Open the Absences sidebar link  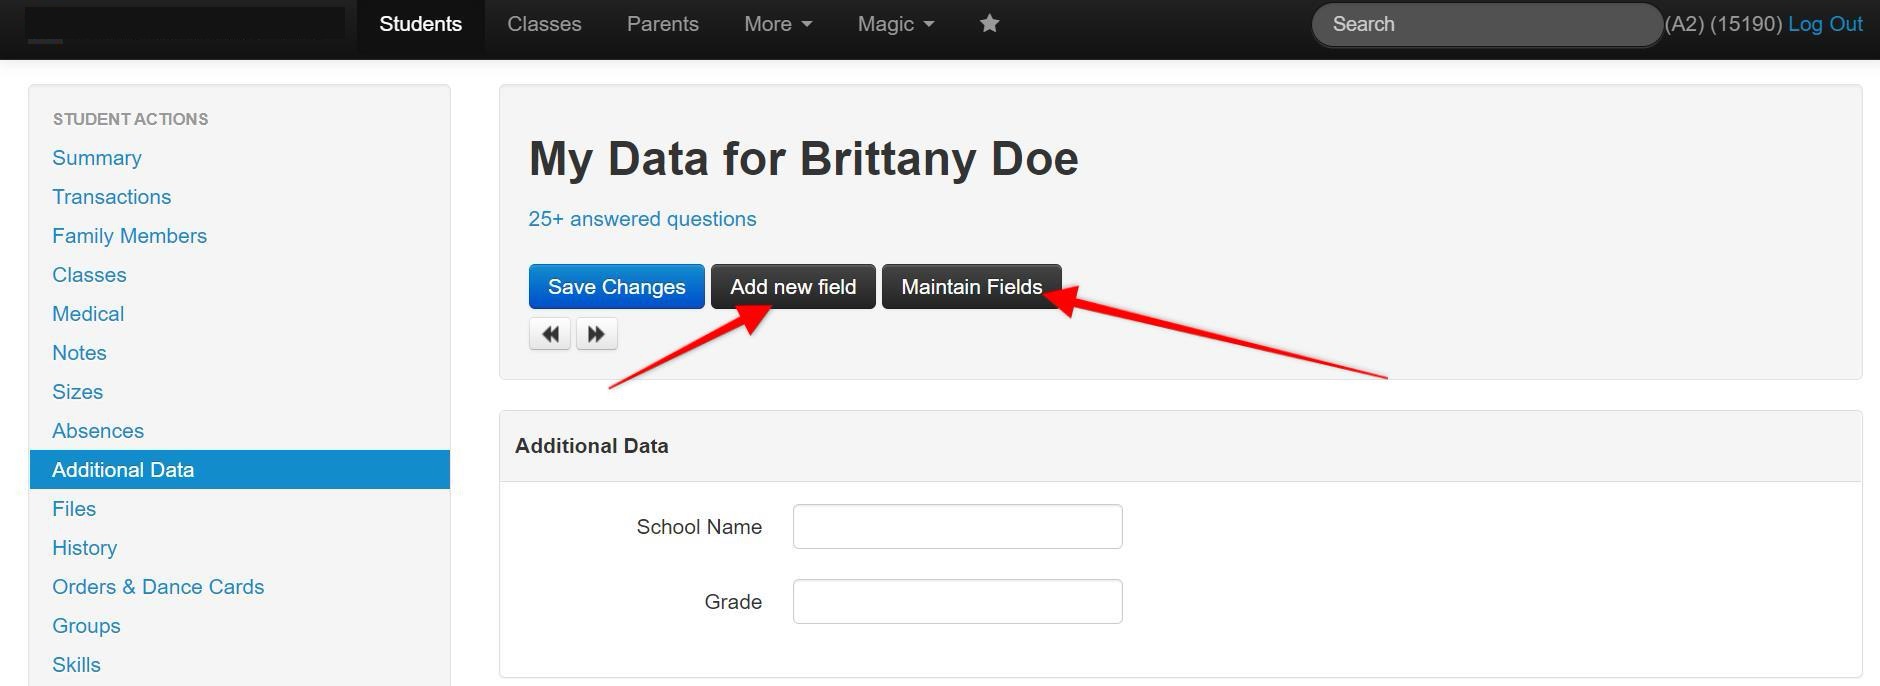pyautogui.click(x=98, y=431)
